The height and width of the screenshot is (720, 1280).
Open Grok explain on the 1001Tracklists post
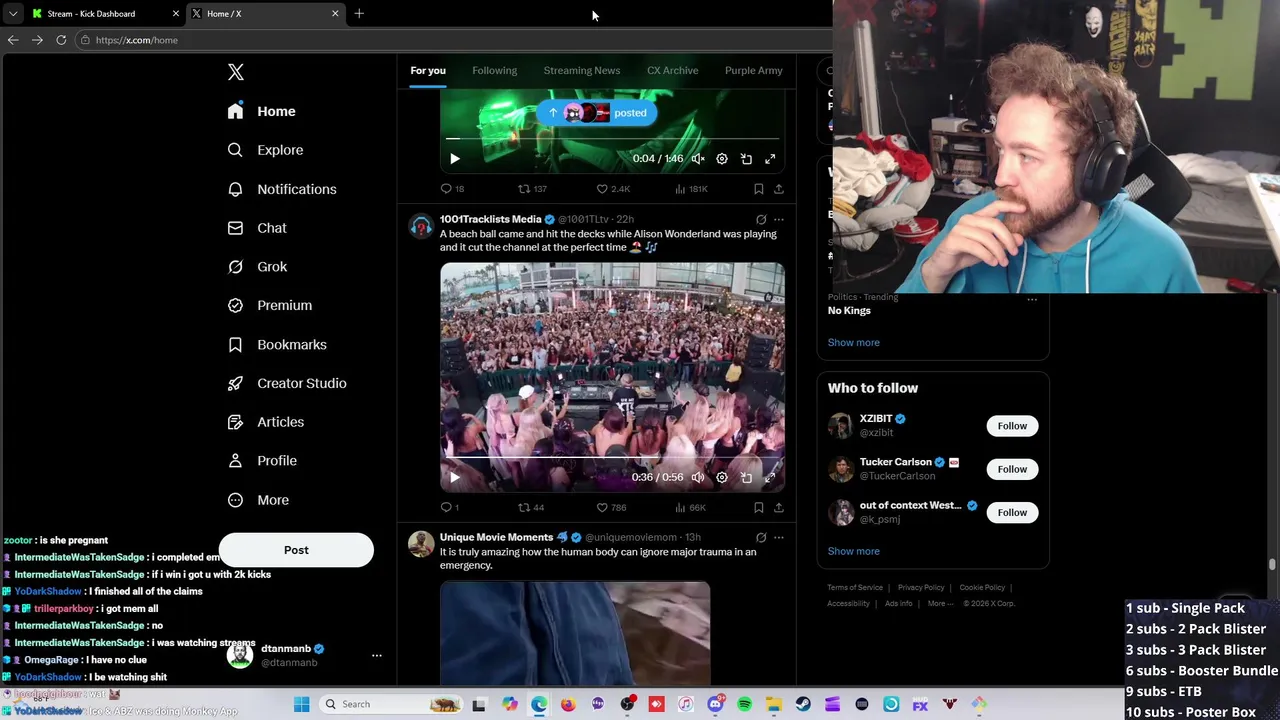(761, 219)
